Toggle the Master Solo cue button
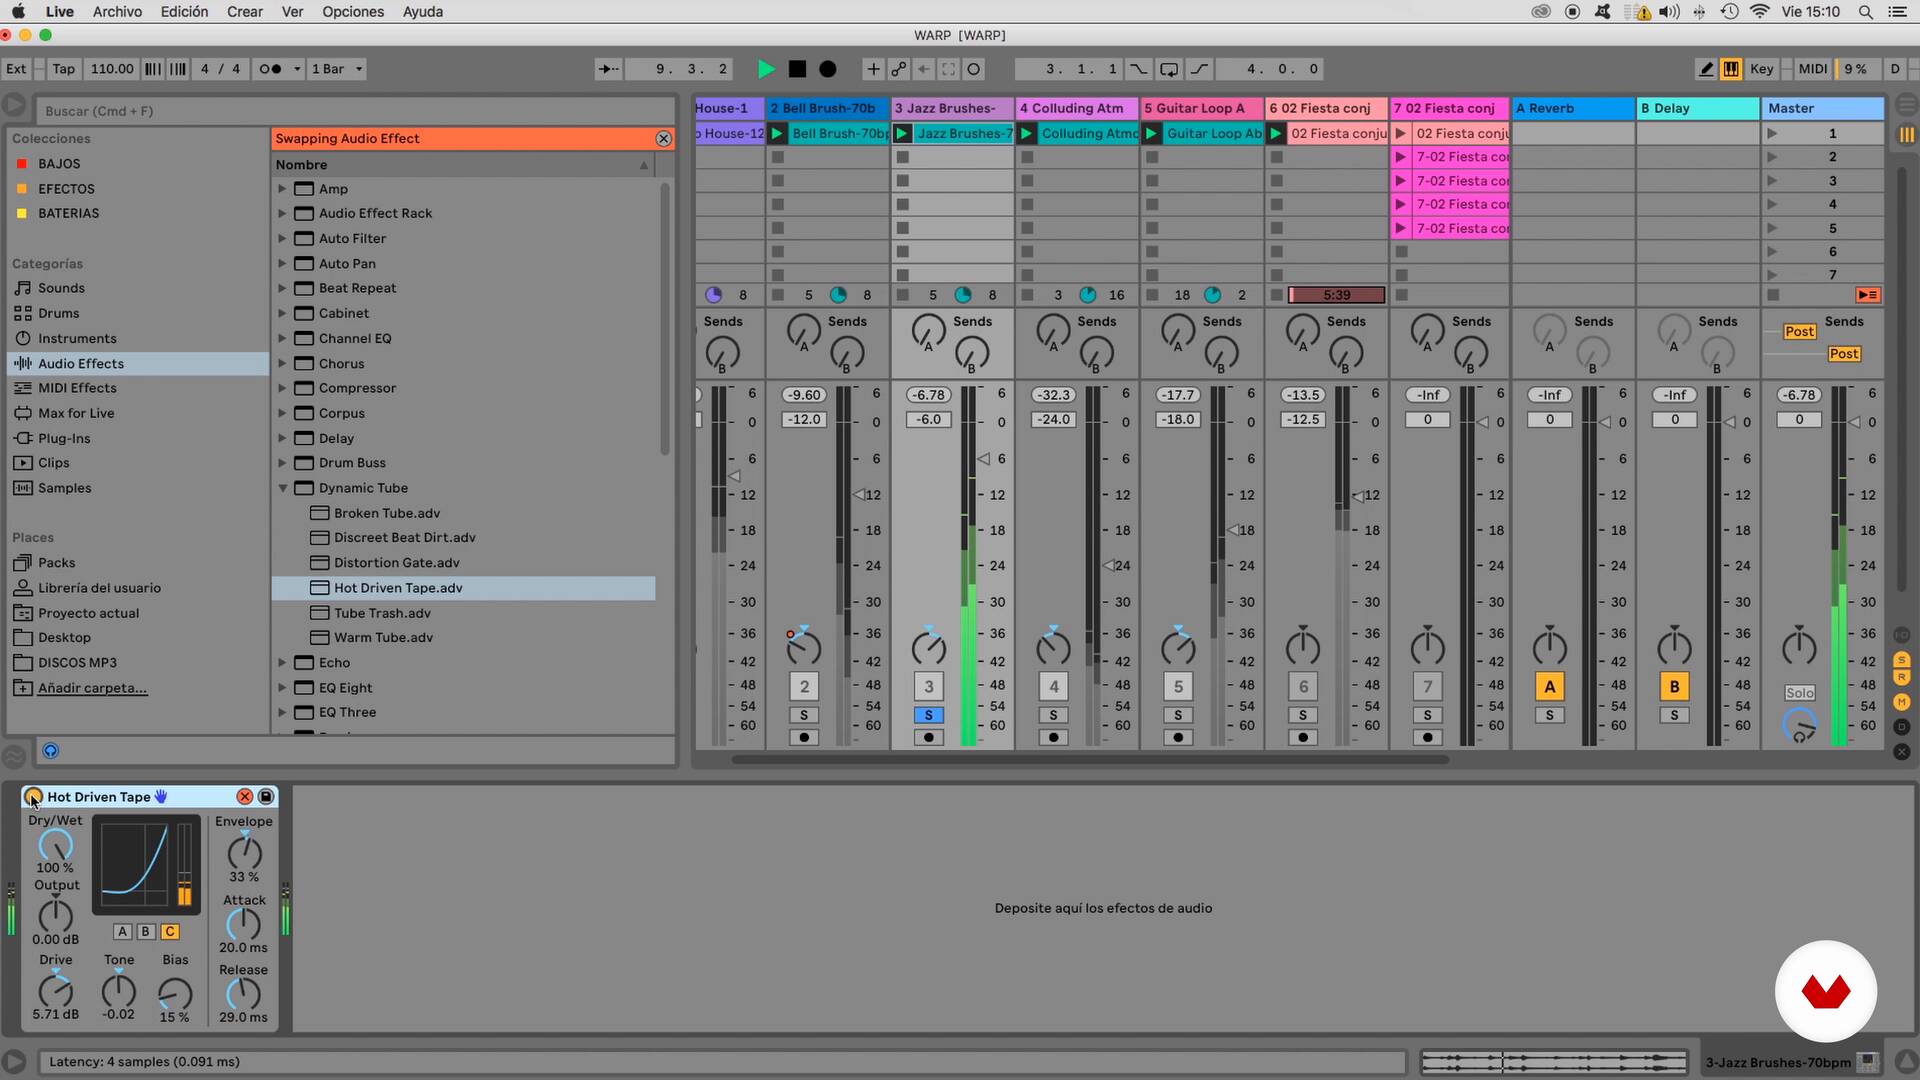The width and height of the screenshot is (1920, 1080). (1799, 693)
